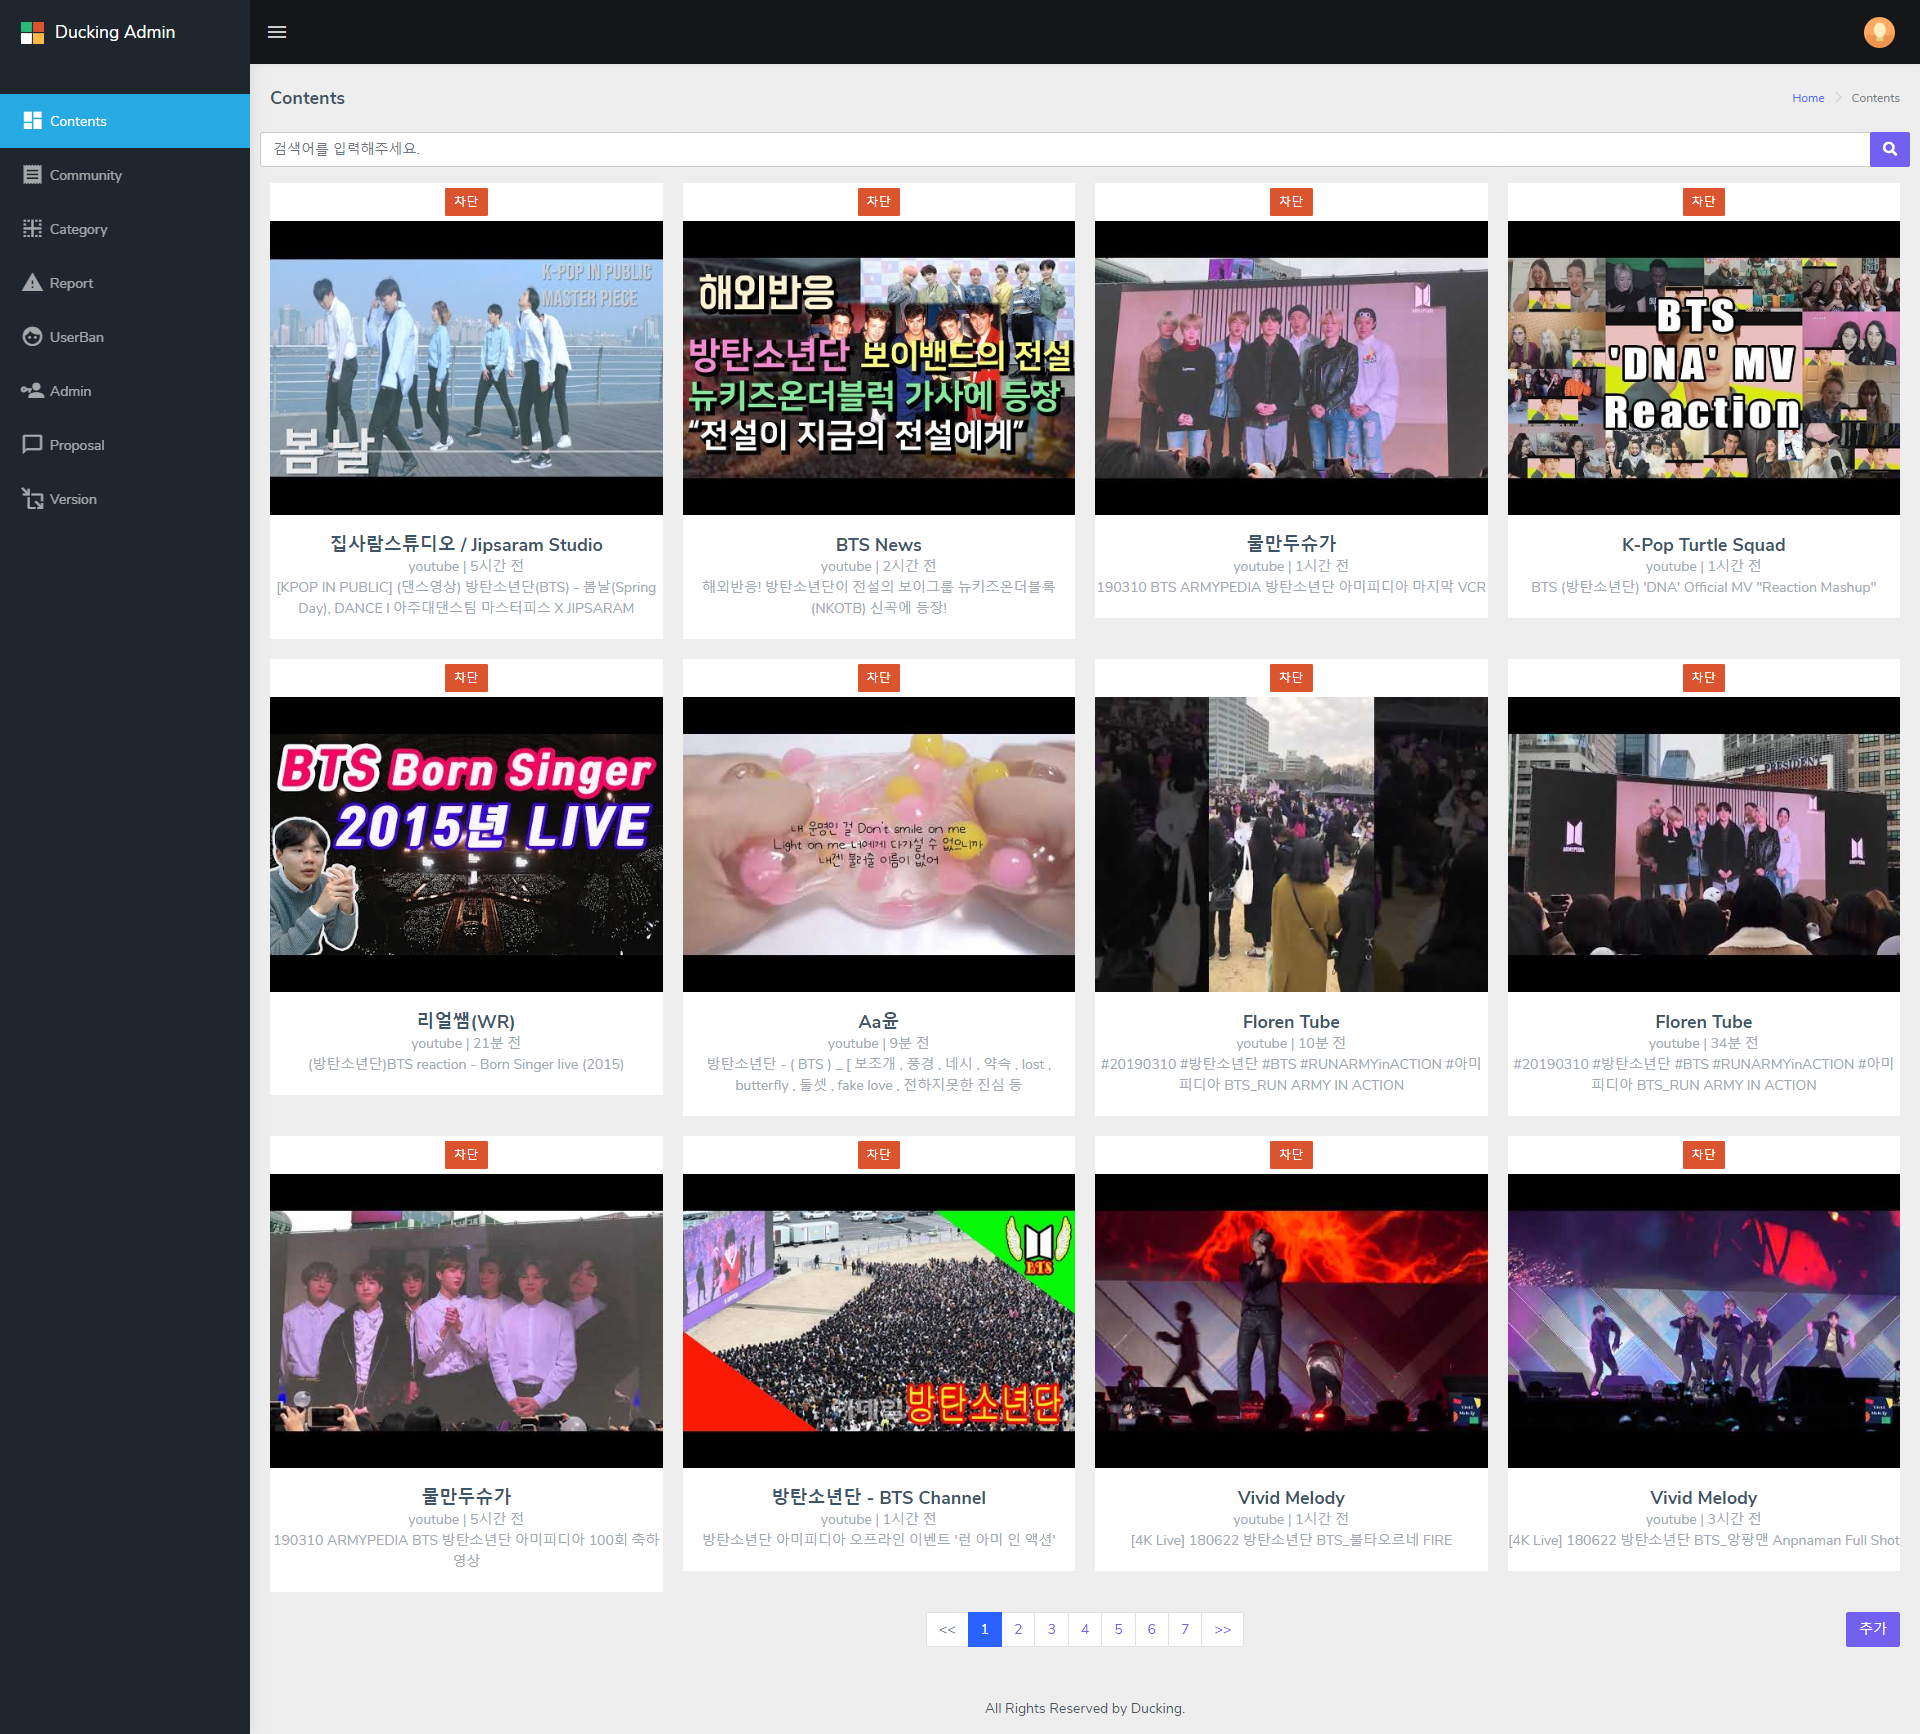
Task: Go to pagination page 3
Action: pos(1051,1629)
